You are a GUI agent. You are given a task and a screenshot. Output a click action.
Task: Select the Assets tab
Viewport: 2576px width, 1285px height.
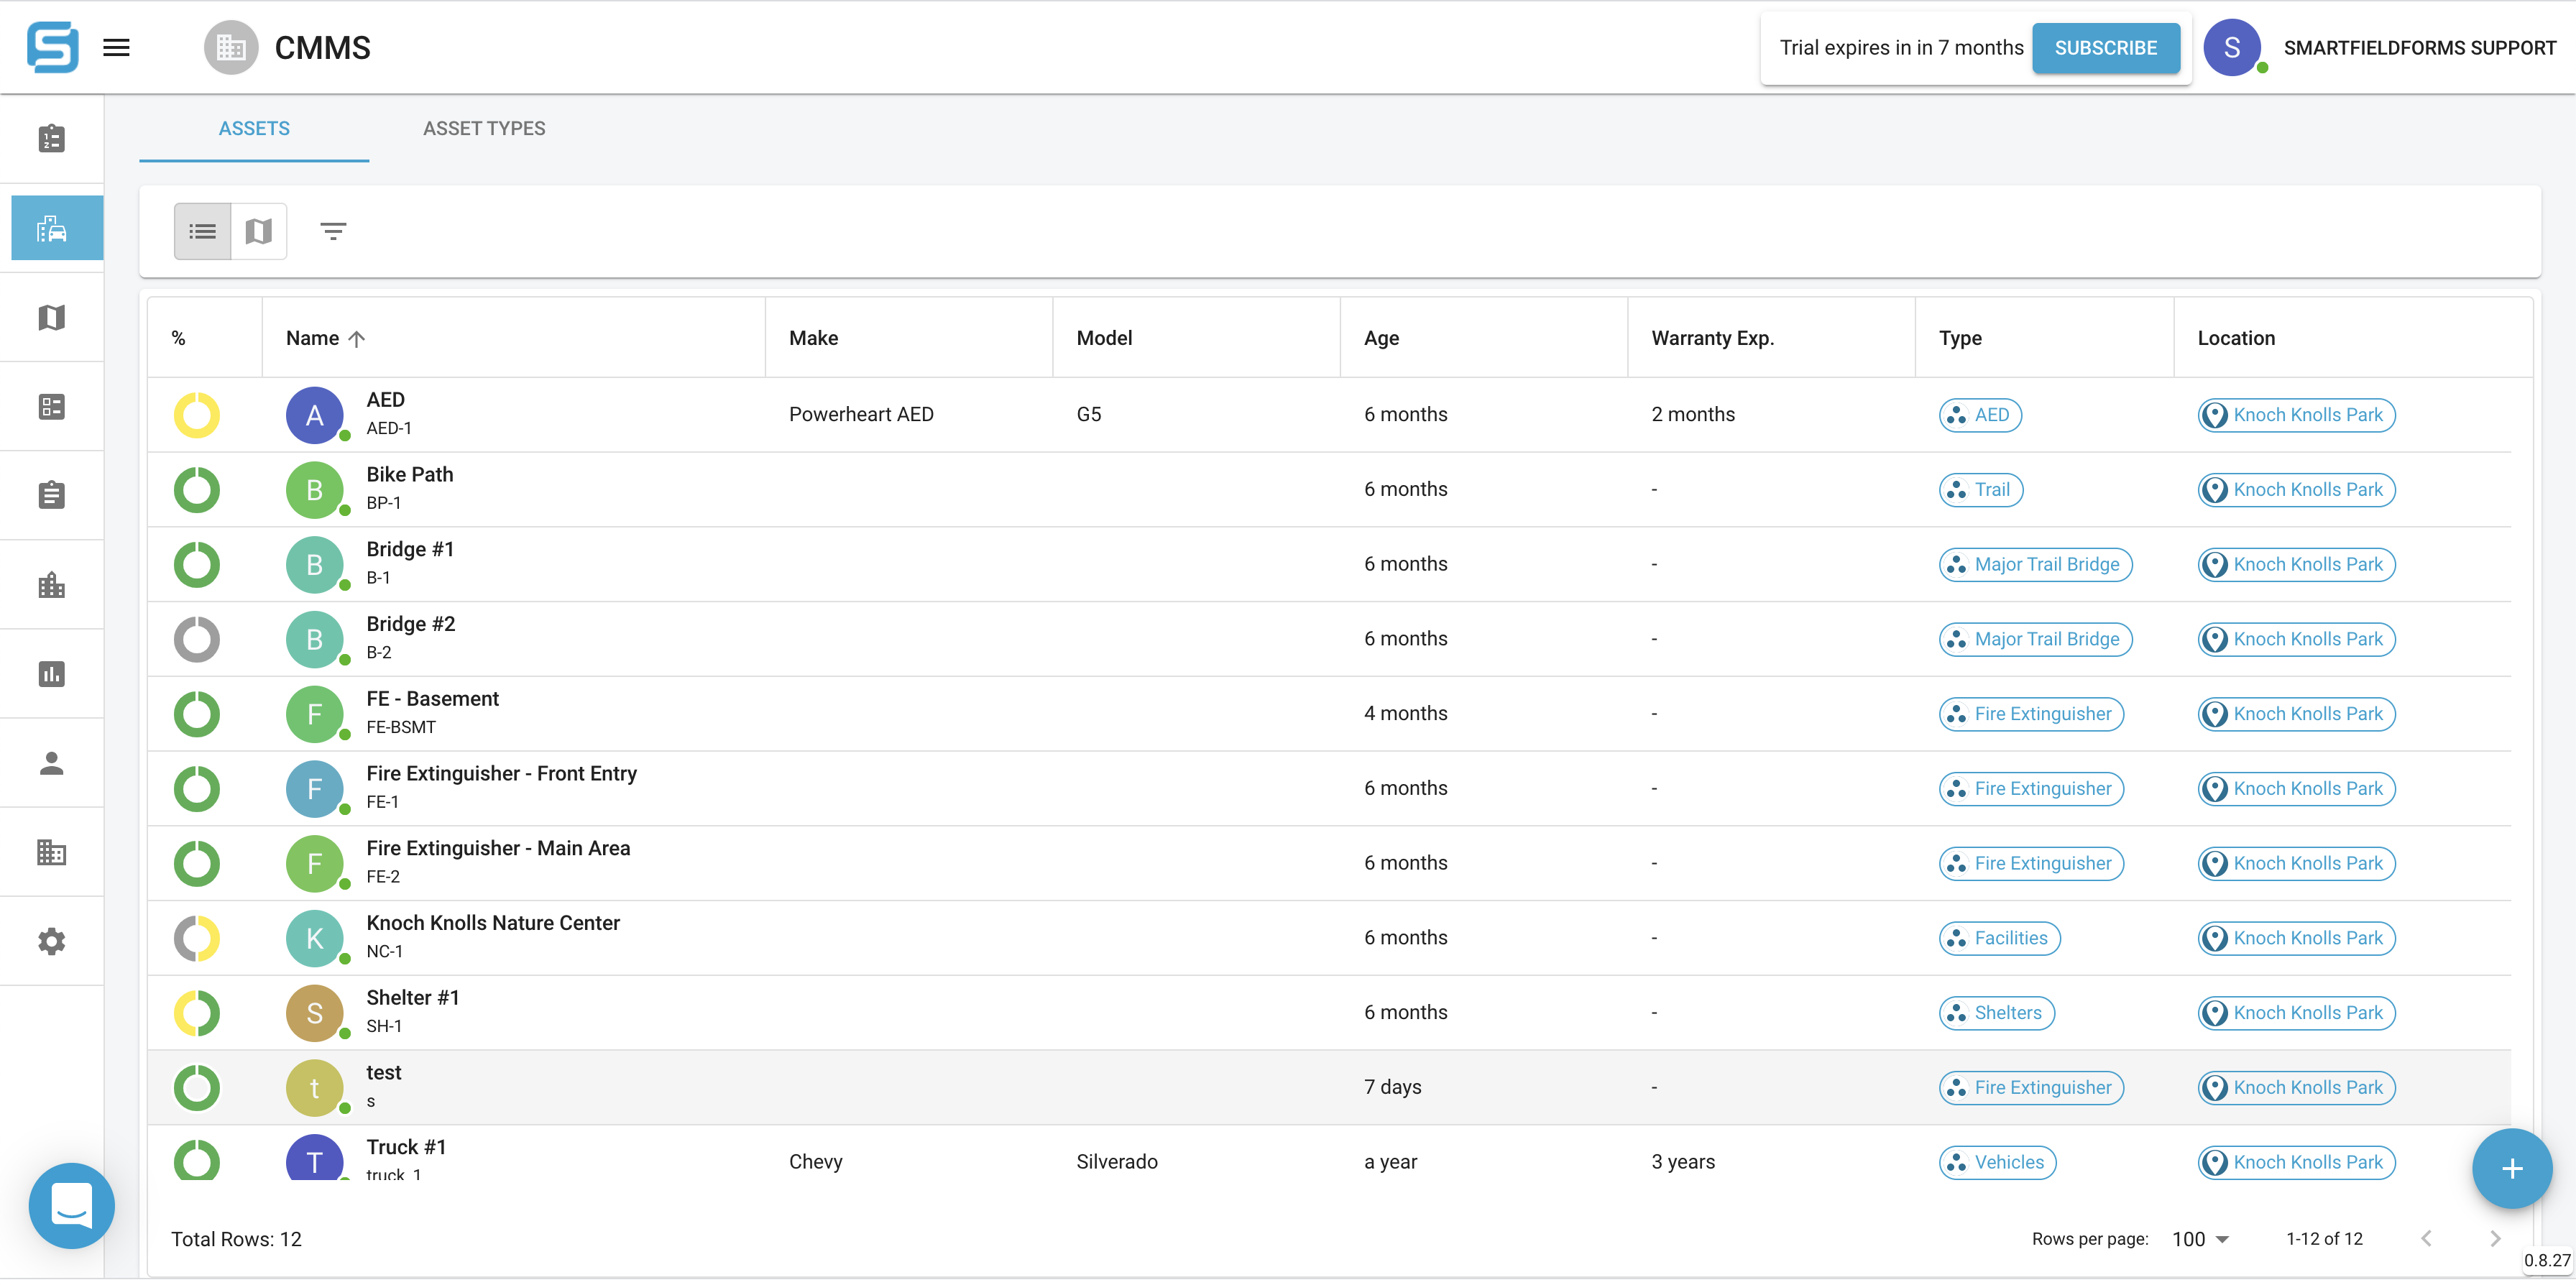tap(254, 128)
